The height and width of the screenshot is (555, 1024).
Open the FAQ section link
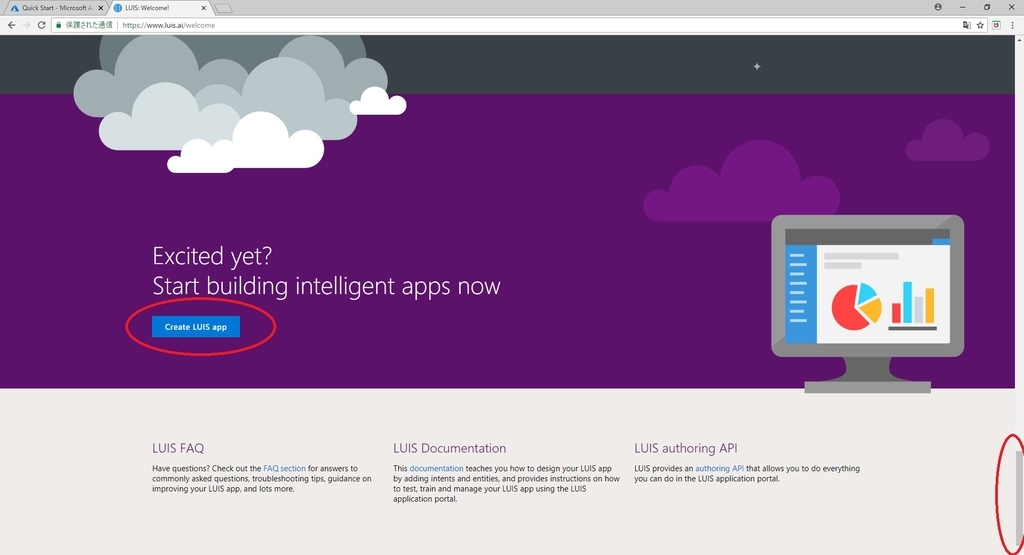pyautogui.click(x=284, y=468)
